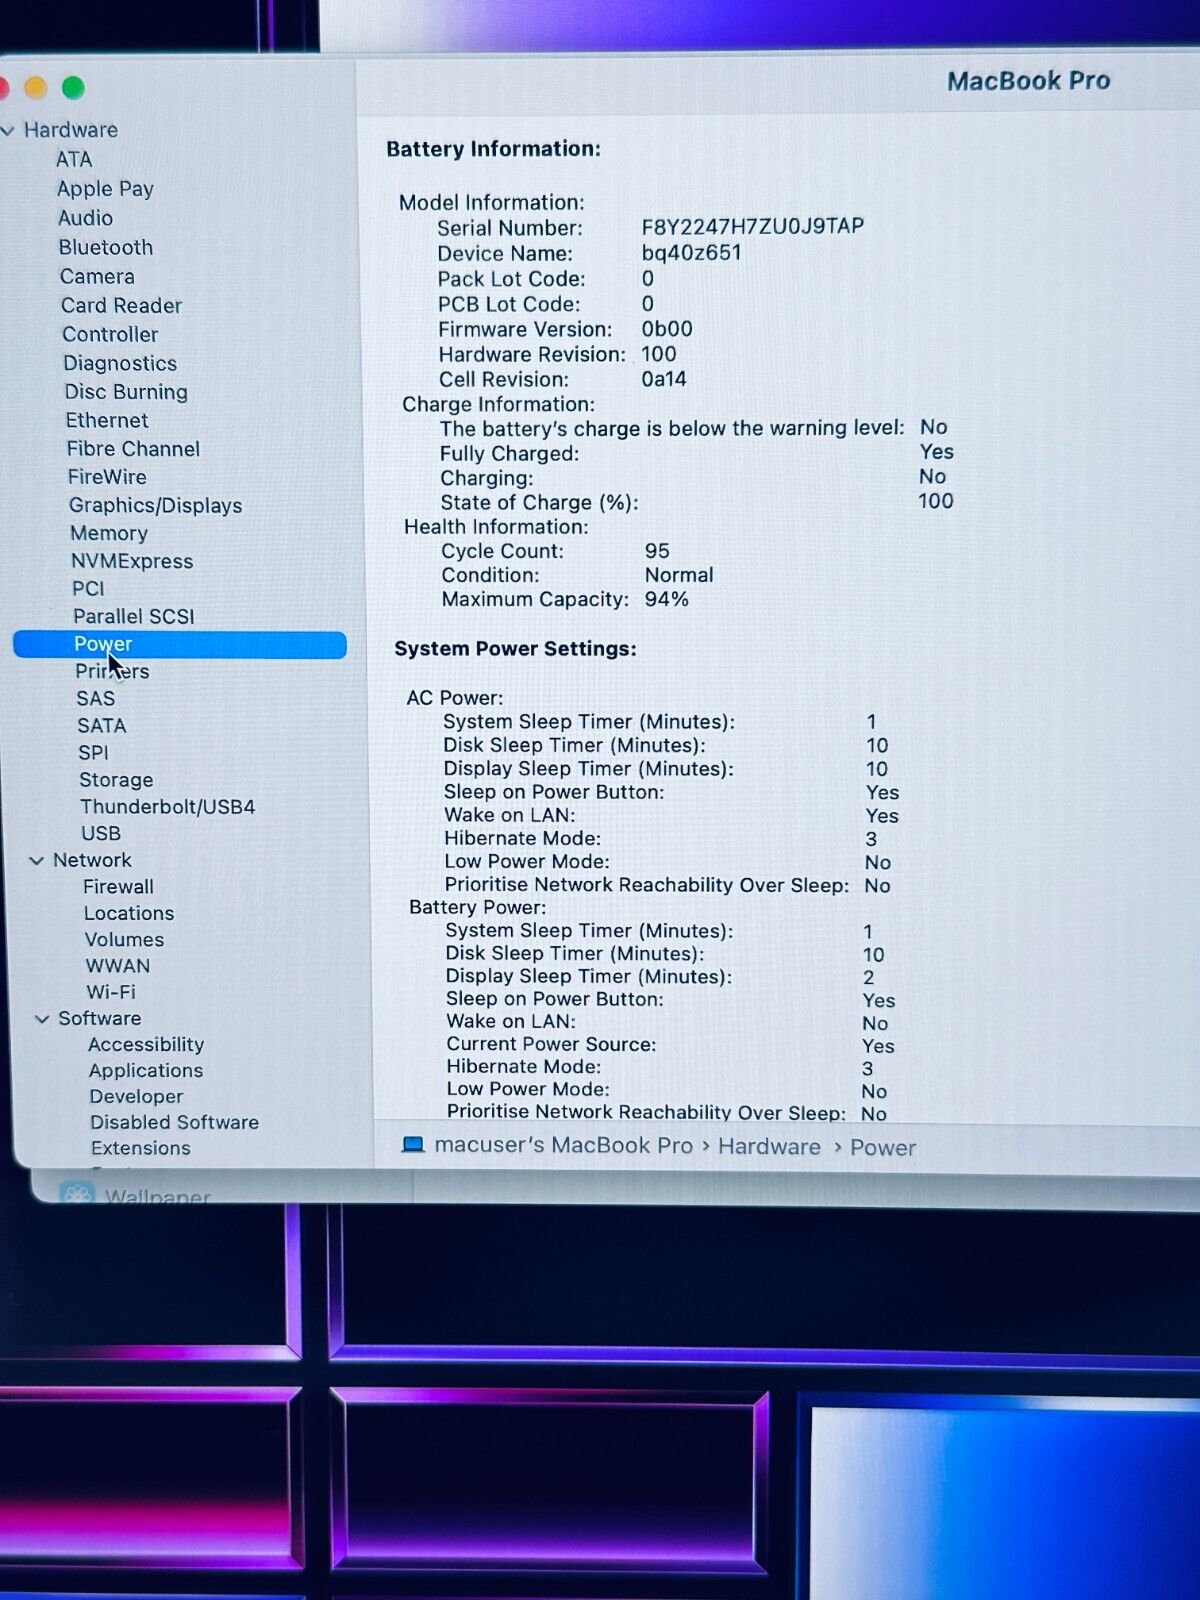This screenshot has height=1600, width=1200.
Task: Collapse the Software section chevron
Action: tap(42, 1019)
